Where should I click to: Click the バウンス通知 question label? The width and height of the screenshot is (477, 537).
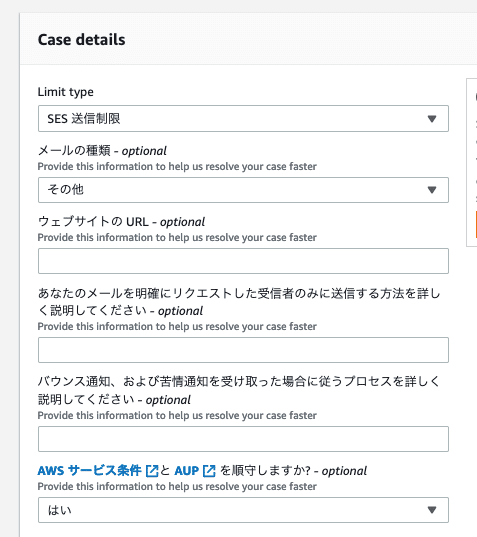coord(238,390)
